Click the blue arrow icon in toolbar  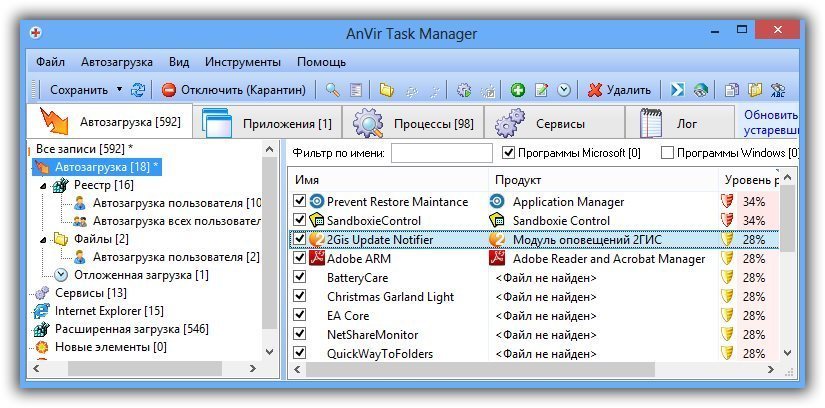click(x=677, y=90)
